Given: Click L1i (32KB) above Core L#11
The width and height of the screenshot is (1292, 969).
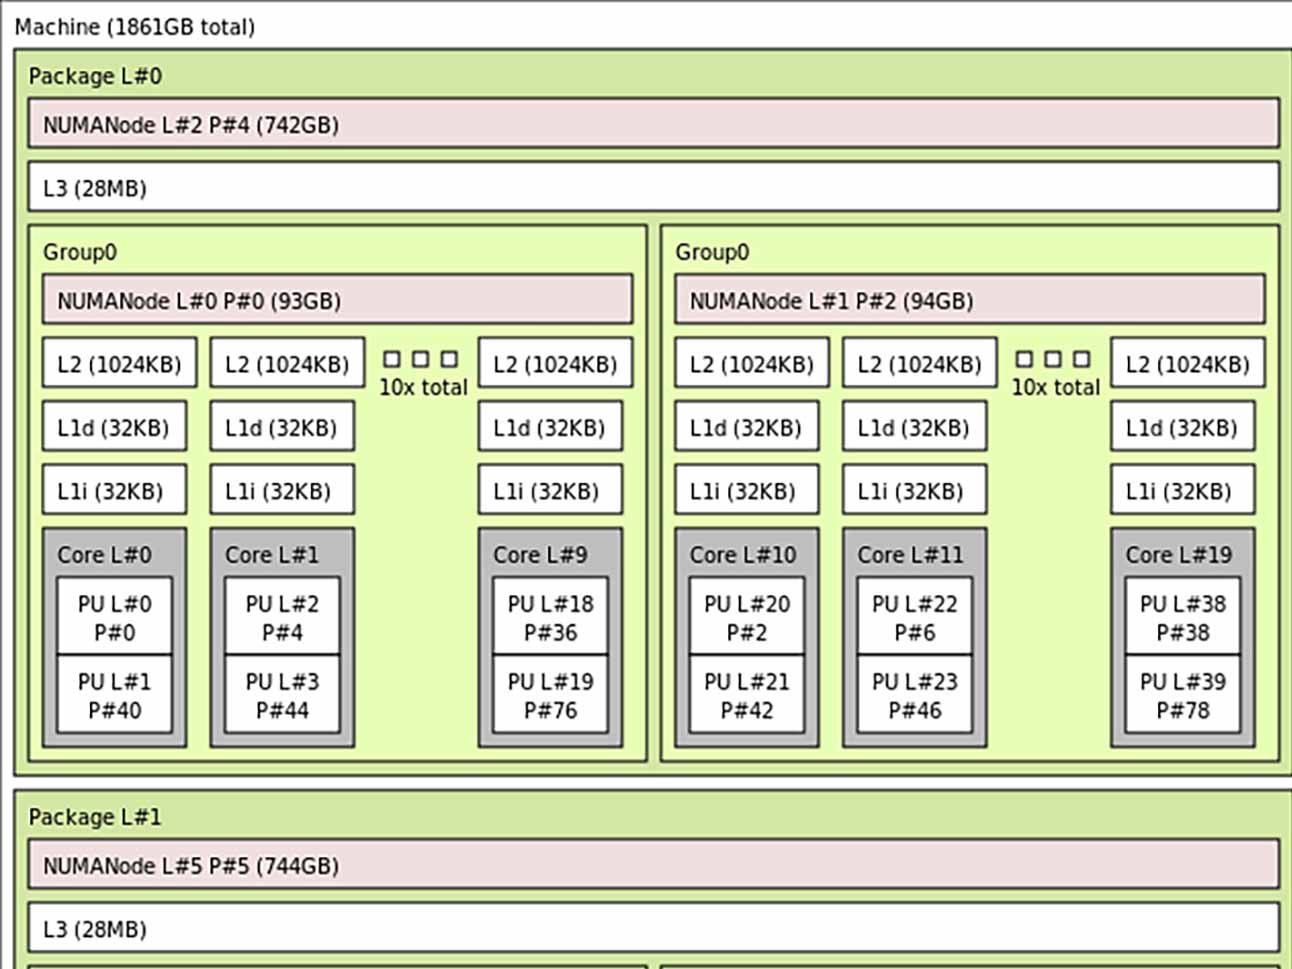Looking at the screenshot, I should tap(915, 490).
